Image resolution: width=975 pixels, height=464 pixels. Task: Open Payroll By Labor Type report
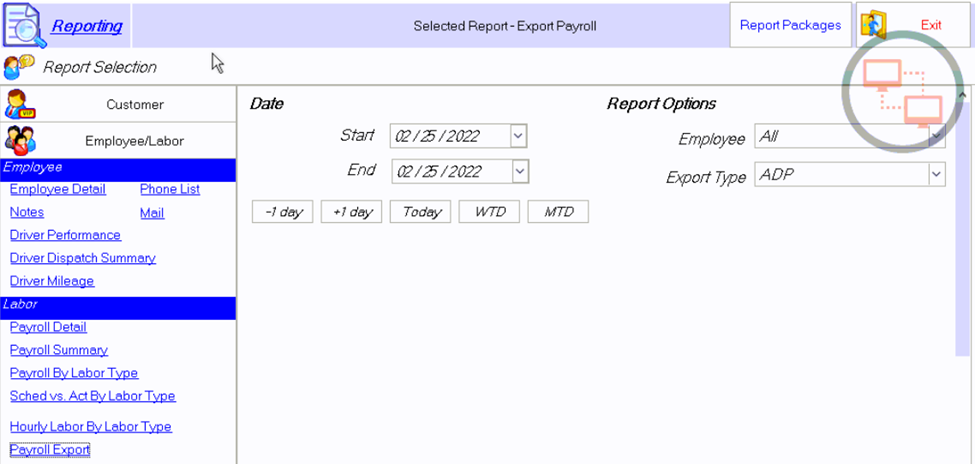[74, 373]
